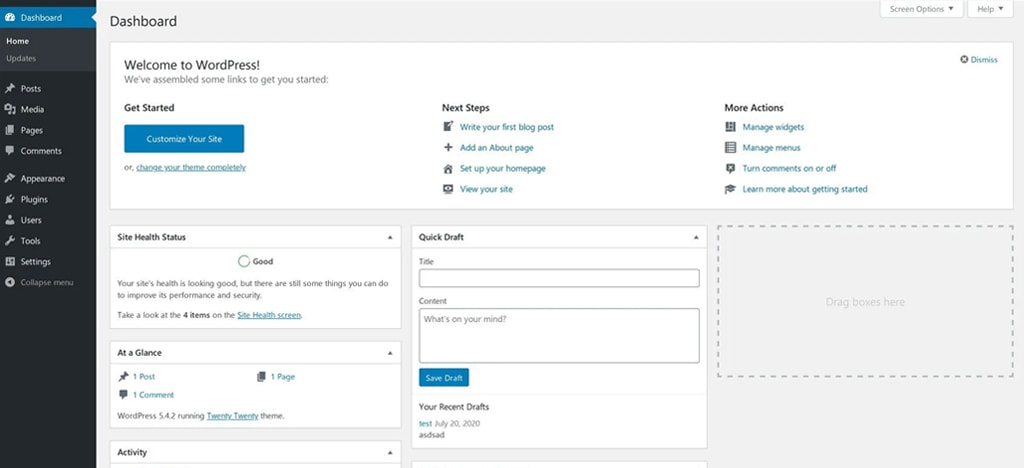The image size is (1024, 468).
Task: Open the Pages menu label
Action: tap(31, 131)
